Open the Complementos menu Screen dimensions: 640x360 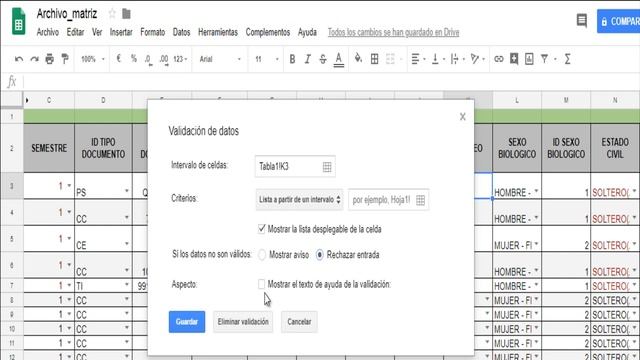(x=268, y=32)
